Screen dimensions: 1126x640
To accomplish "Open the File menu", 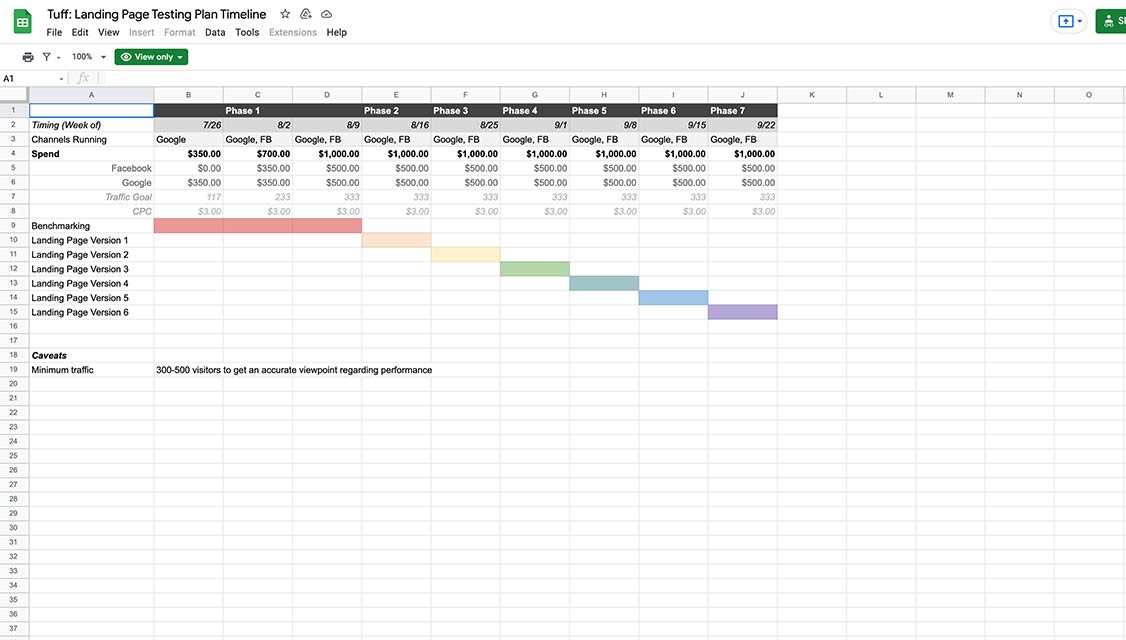I will [x=54, y=32].
